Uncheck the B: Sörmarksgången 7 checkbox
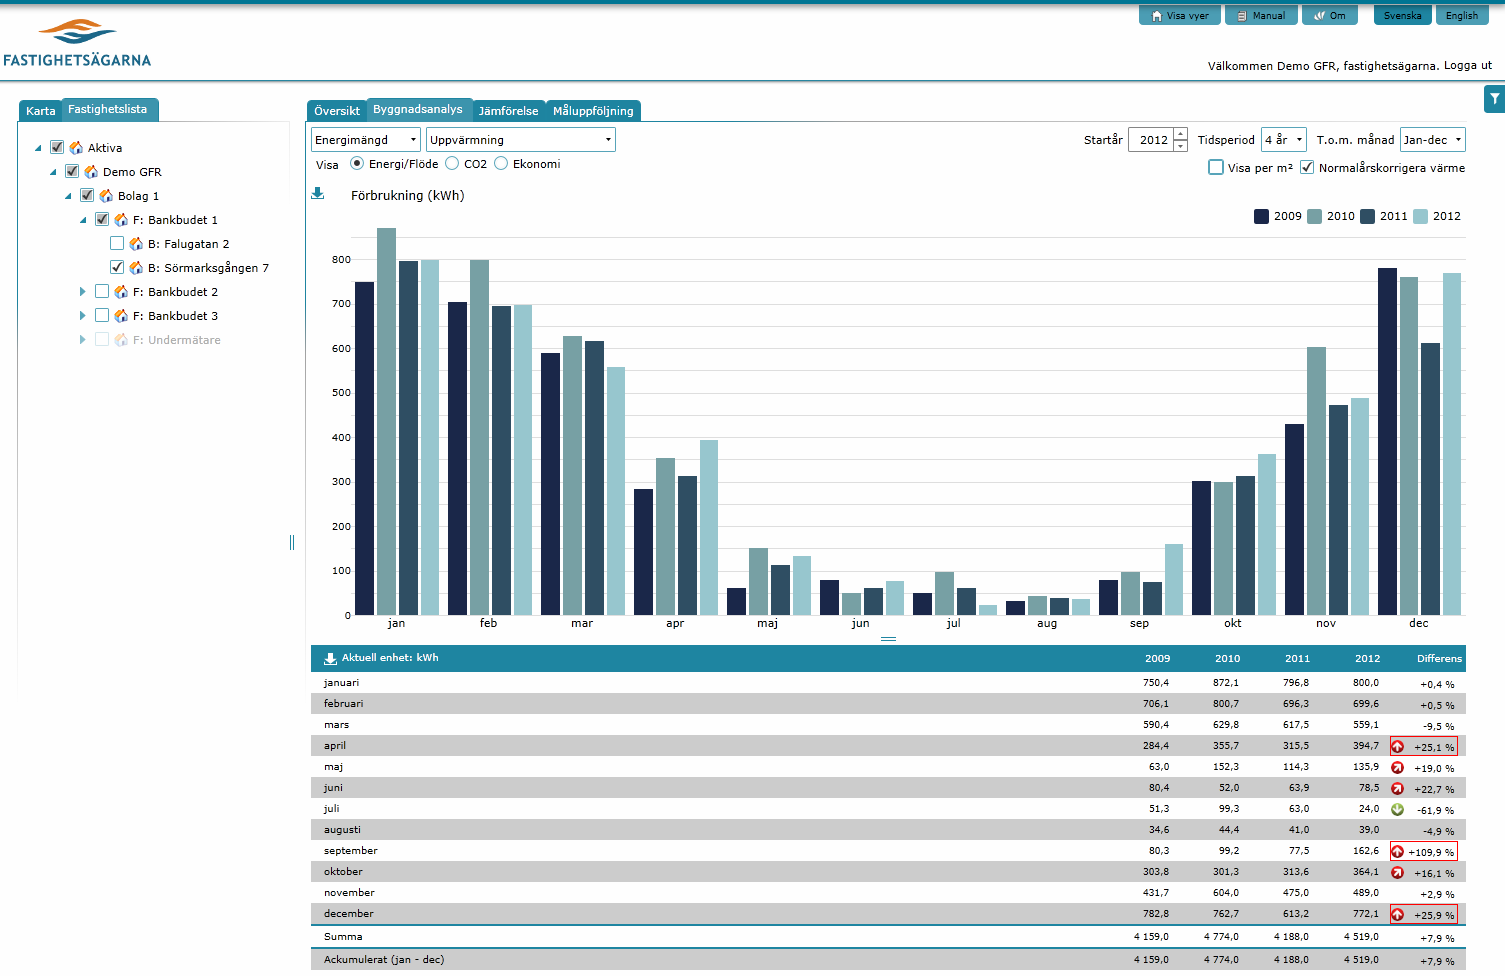The height and width of the screenshot is (976, 1505). [x=117, y=267]
